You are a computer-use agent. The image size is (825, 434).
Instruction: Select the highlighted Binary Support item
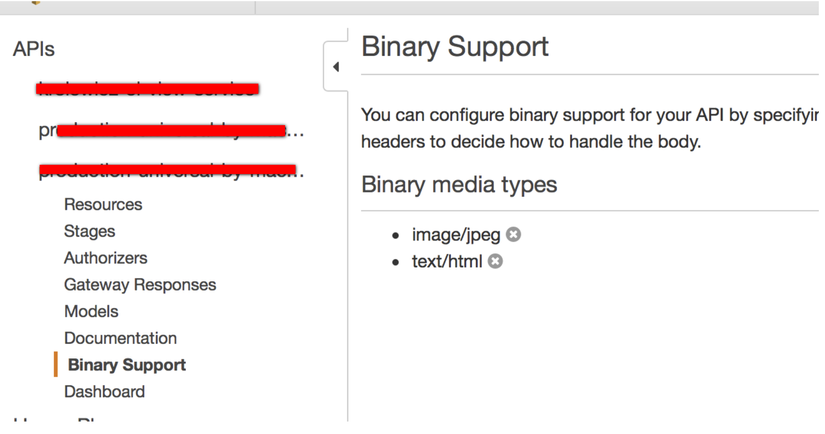point(127,365)
